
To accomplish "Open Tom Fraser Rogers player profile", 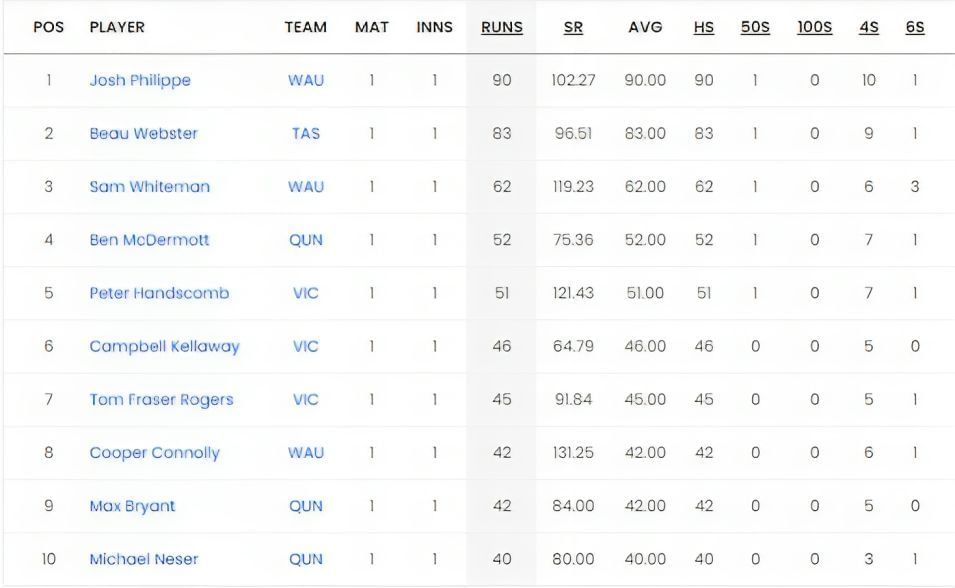I will (x=161, y=400).
